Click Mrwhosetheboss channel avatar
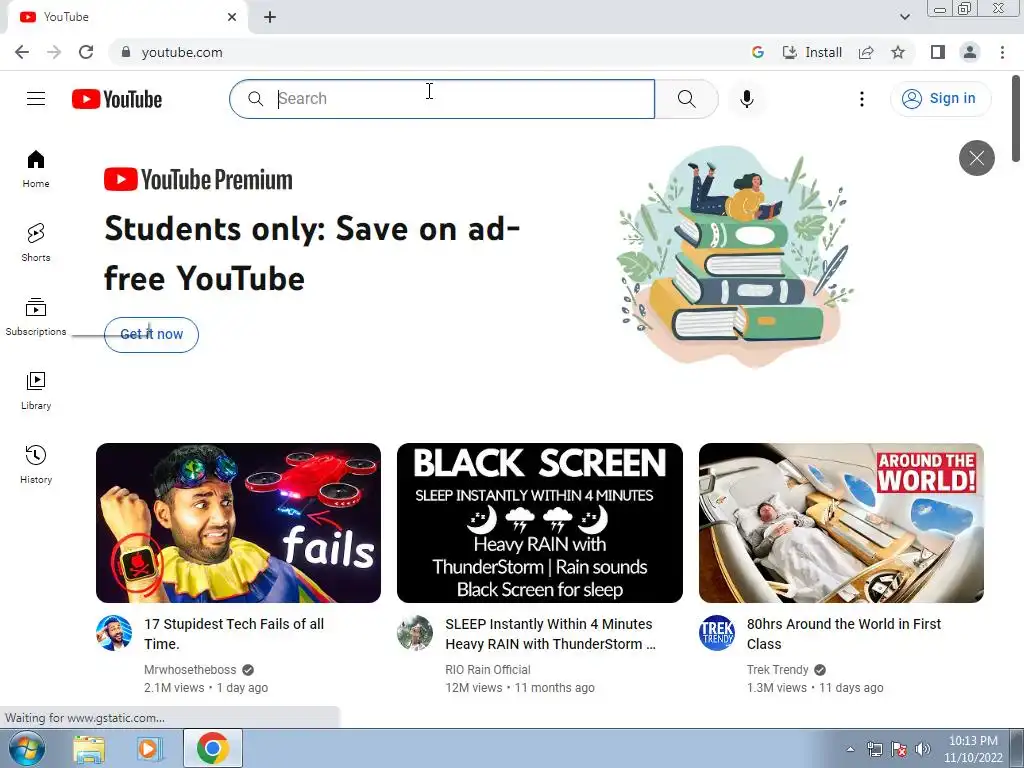The image size is (1024, 768). pos(114,633)
